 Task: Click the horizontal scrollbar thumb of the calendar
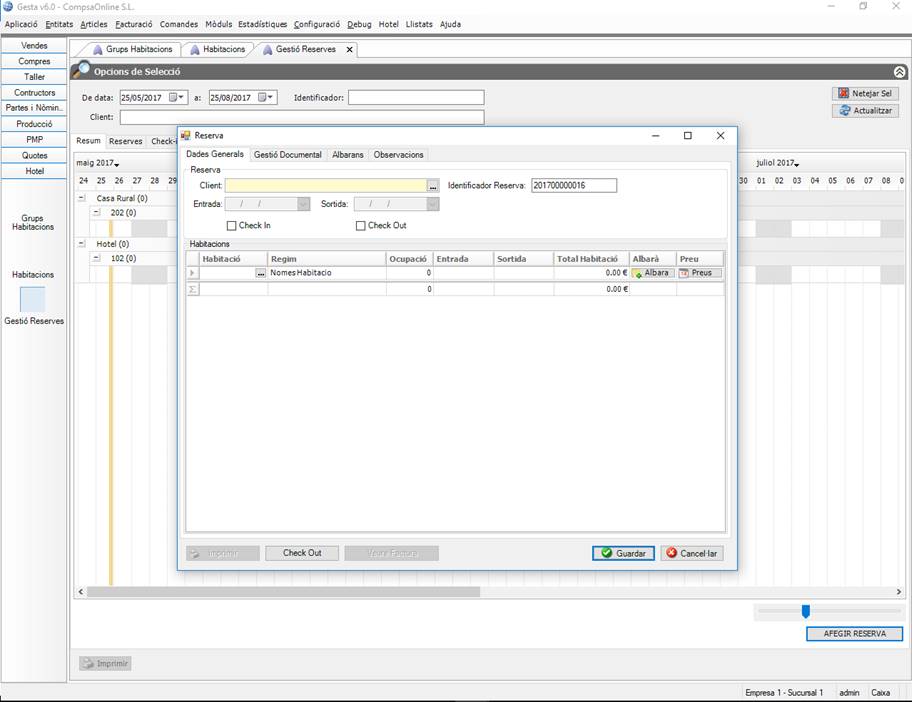click(x=283, y=592)
